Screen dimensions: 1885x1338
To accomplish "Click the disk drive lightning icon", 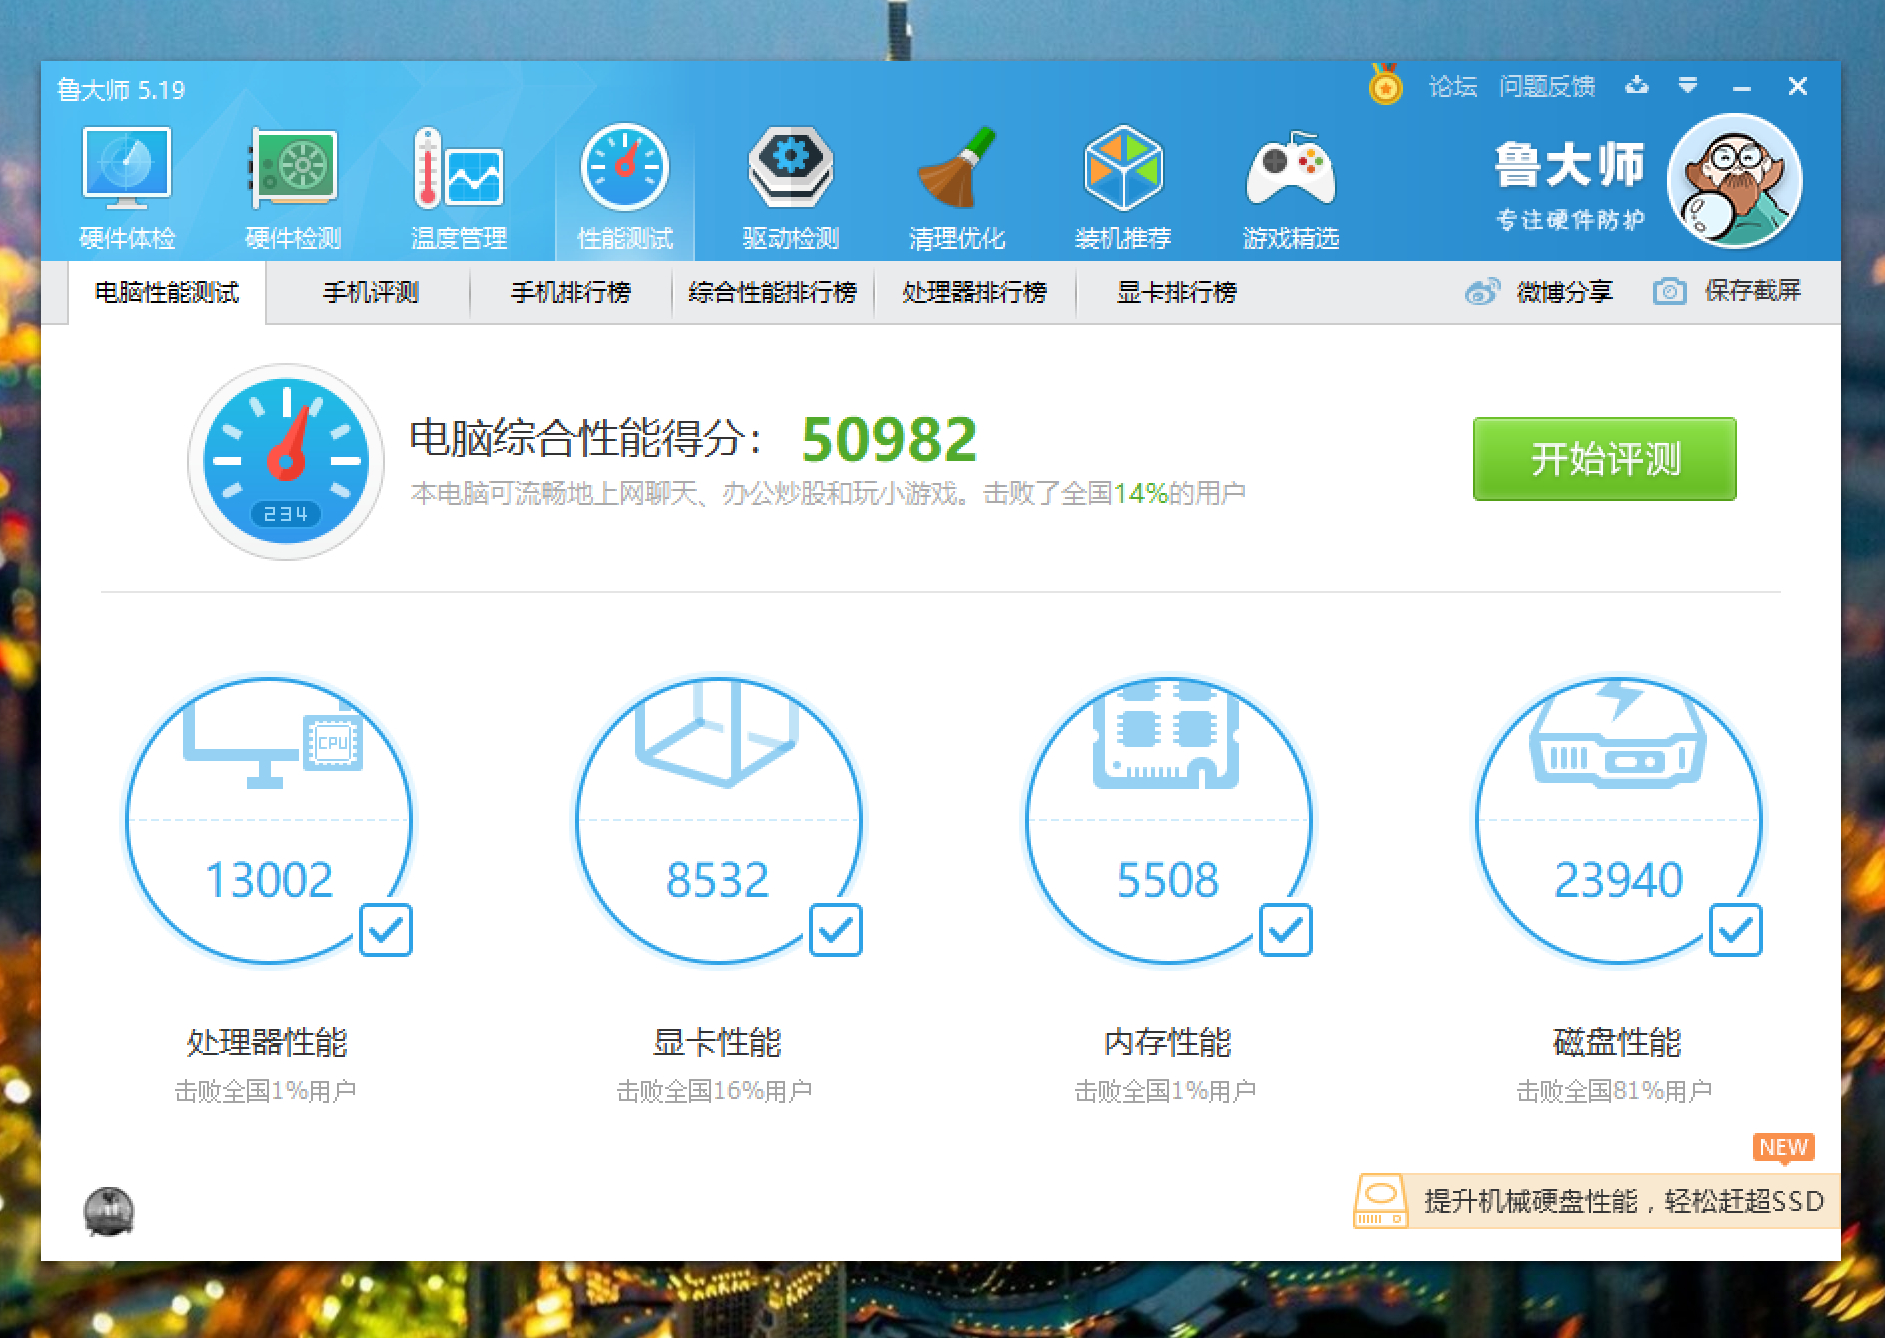I will 1618,735.
